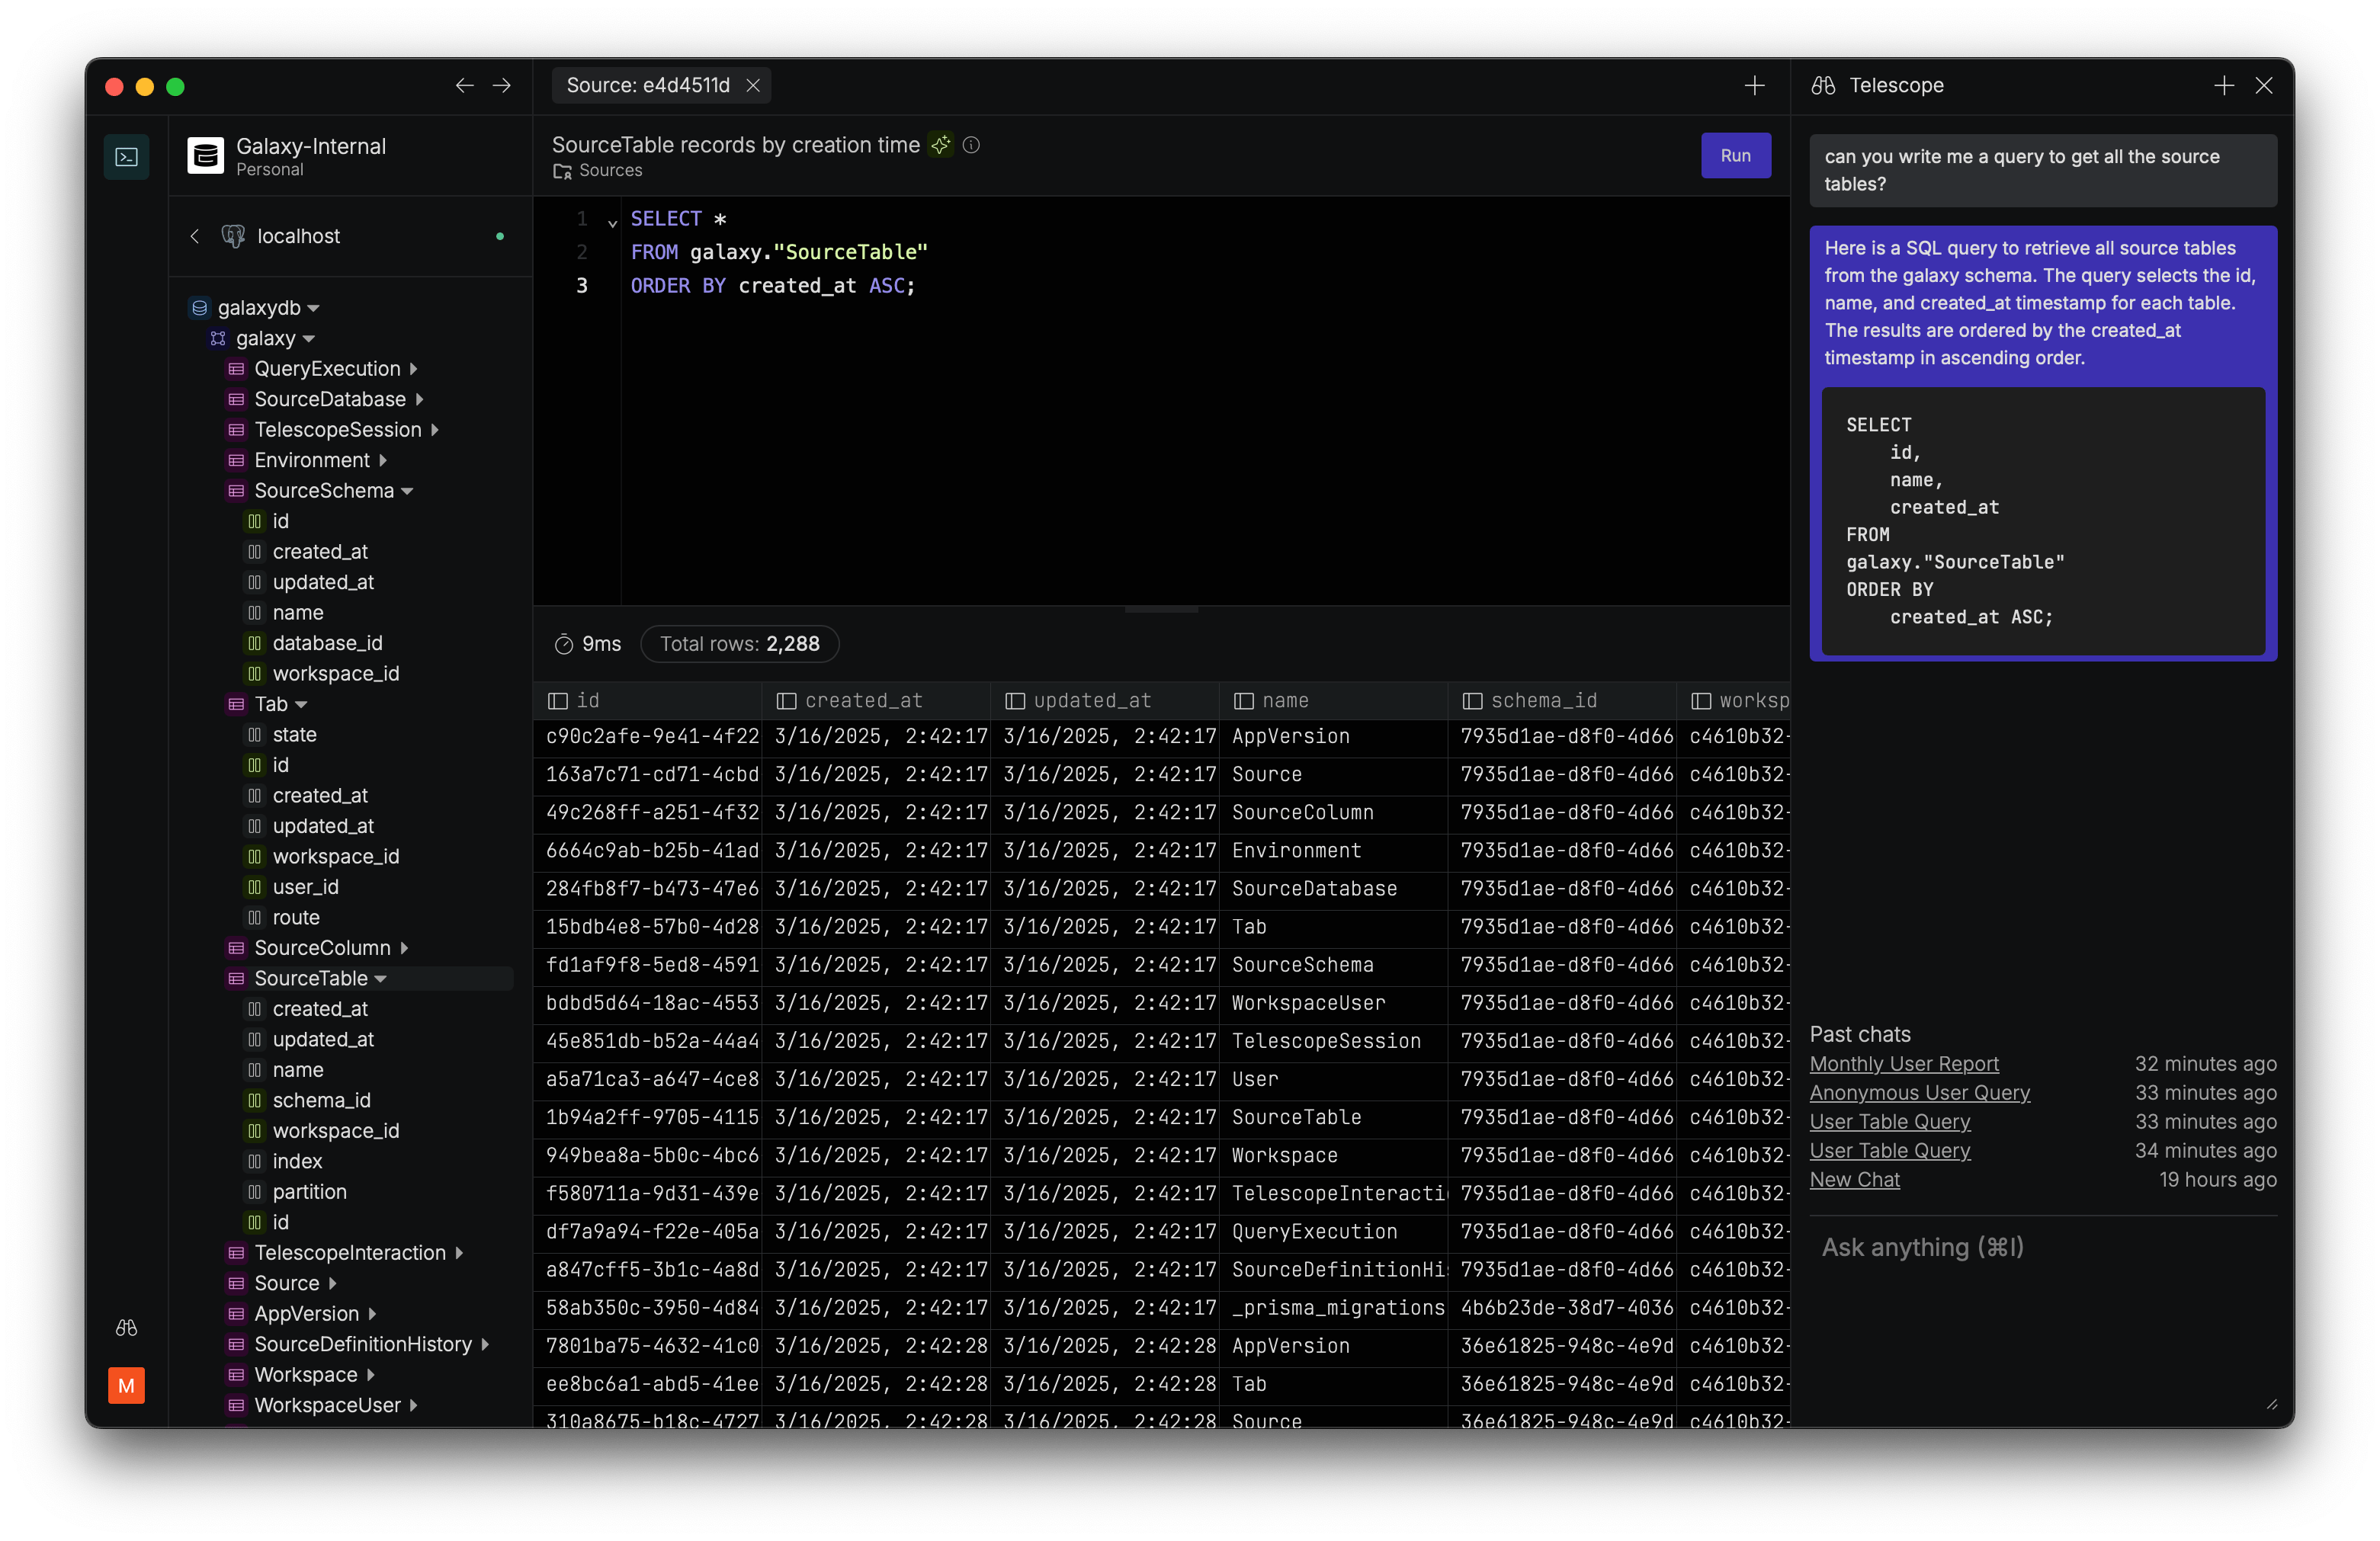
Task: Click the AI sparkle icon beside query title
Action: (x=940, y=145)
